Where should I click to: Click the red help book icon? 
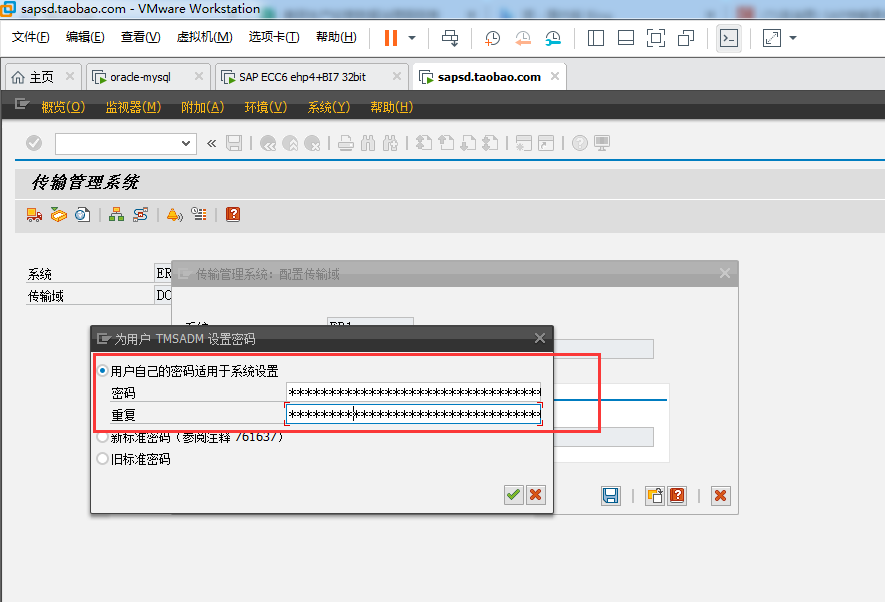[x=232, y=215]
